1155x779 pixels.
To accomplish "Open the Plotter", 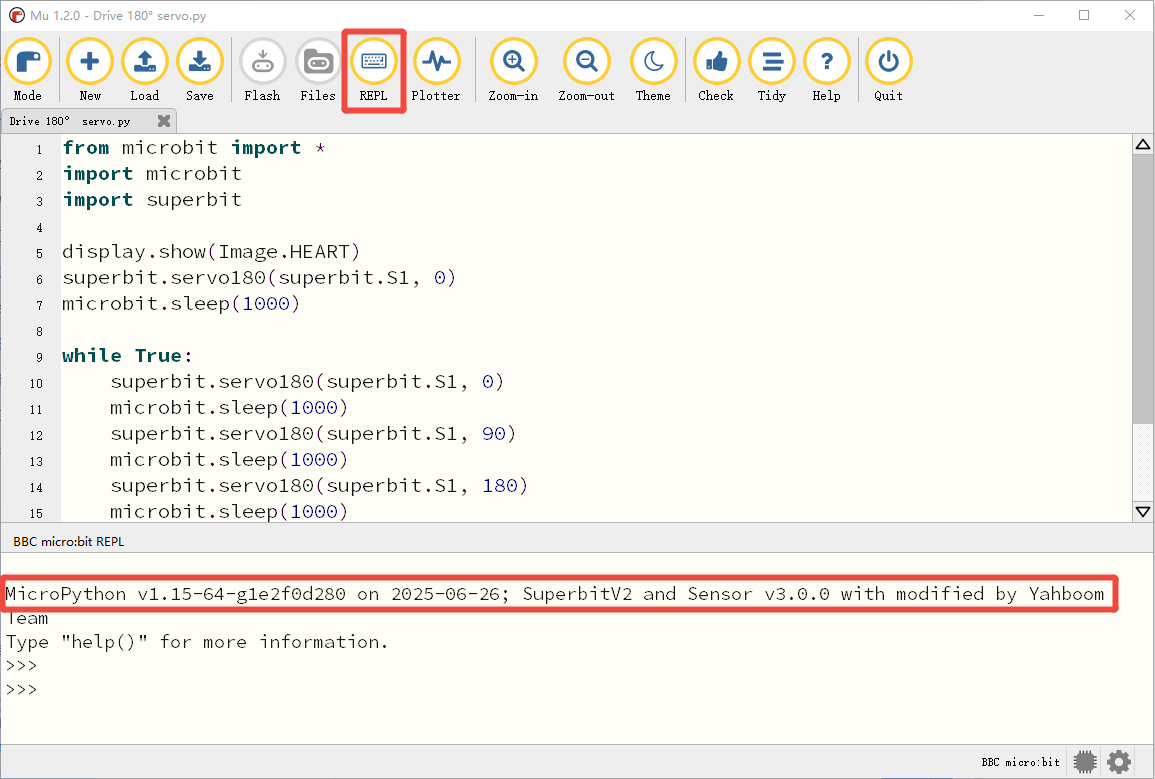I will click(436, 71).
